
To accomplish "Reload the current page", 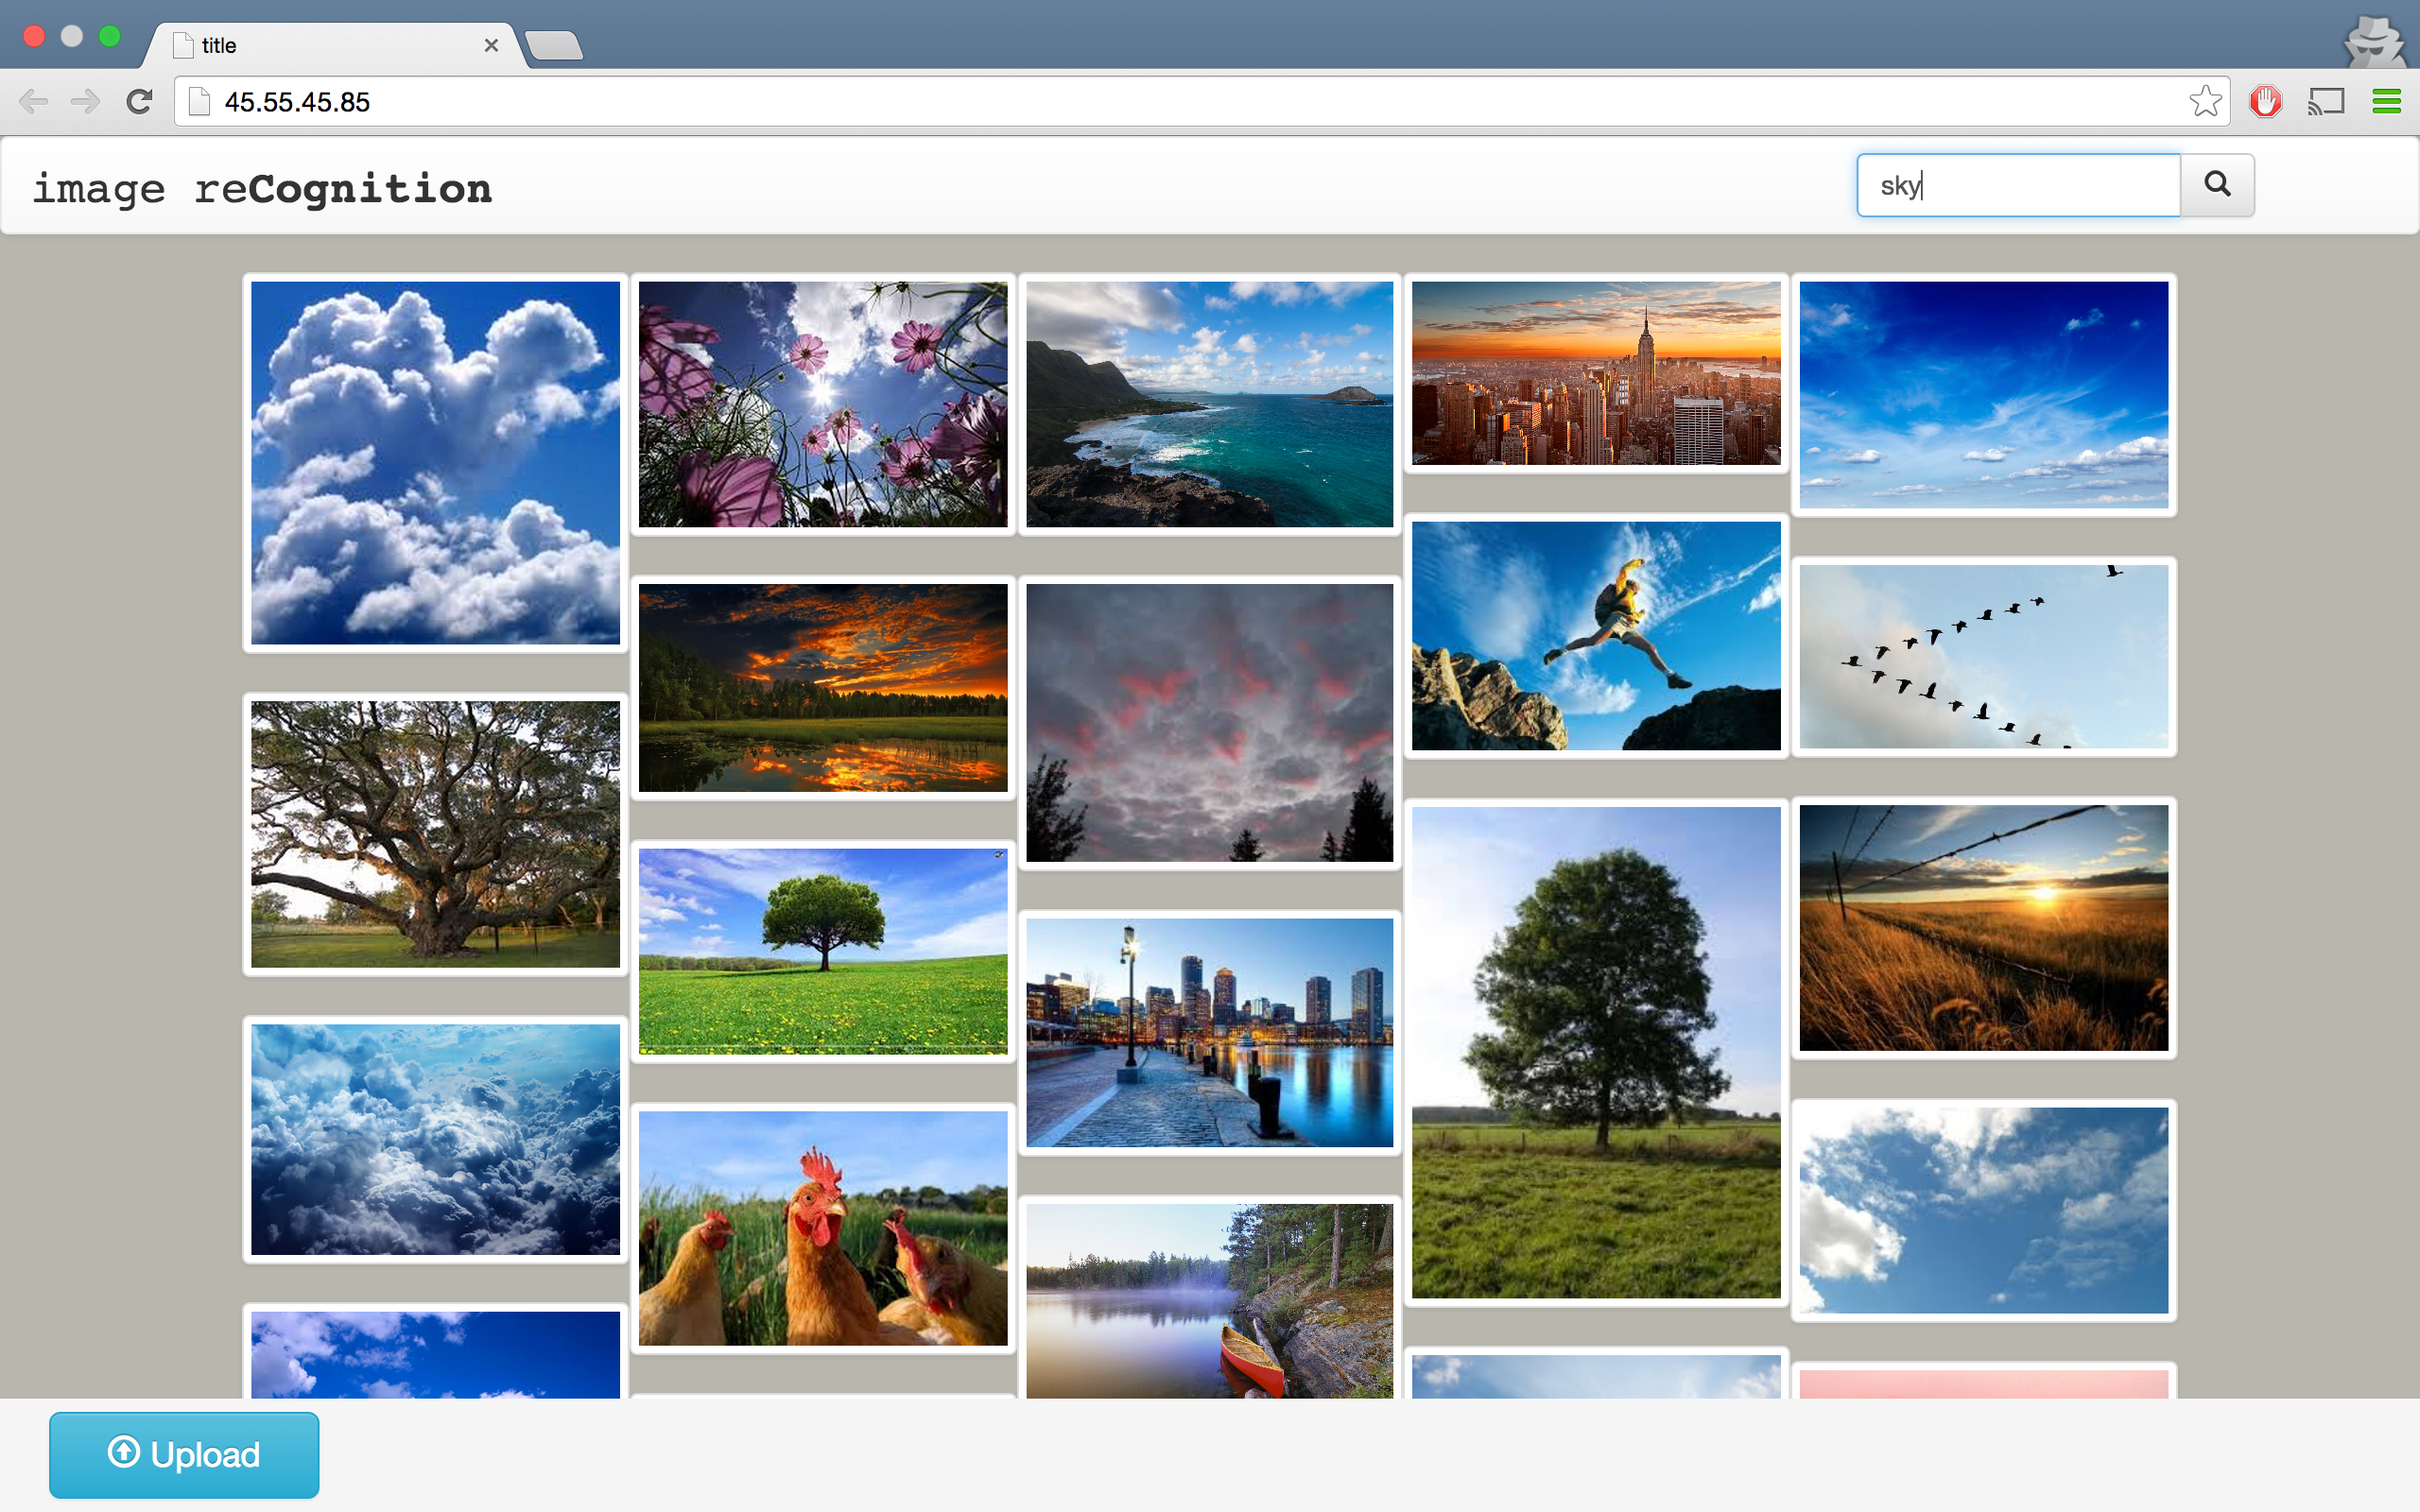I will point(139,102).
